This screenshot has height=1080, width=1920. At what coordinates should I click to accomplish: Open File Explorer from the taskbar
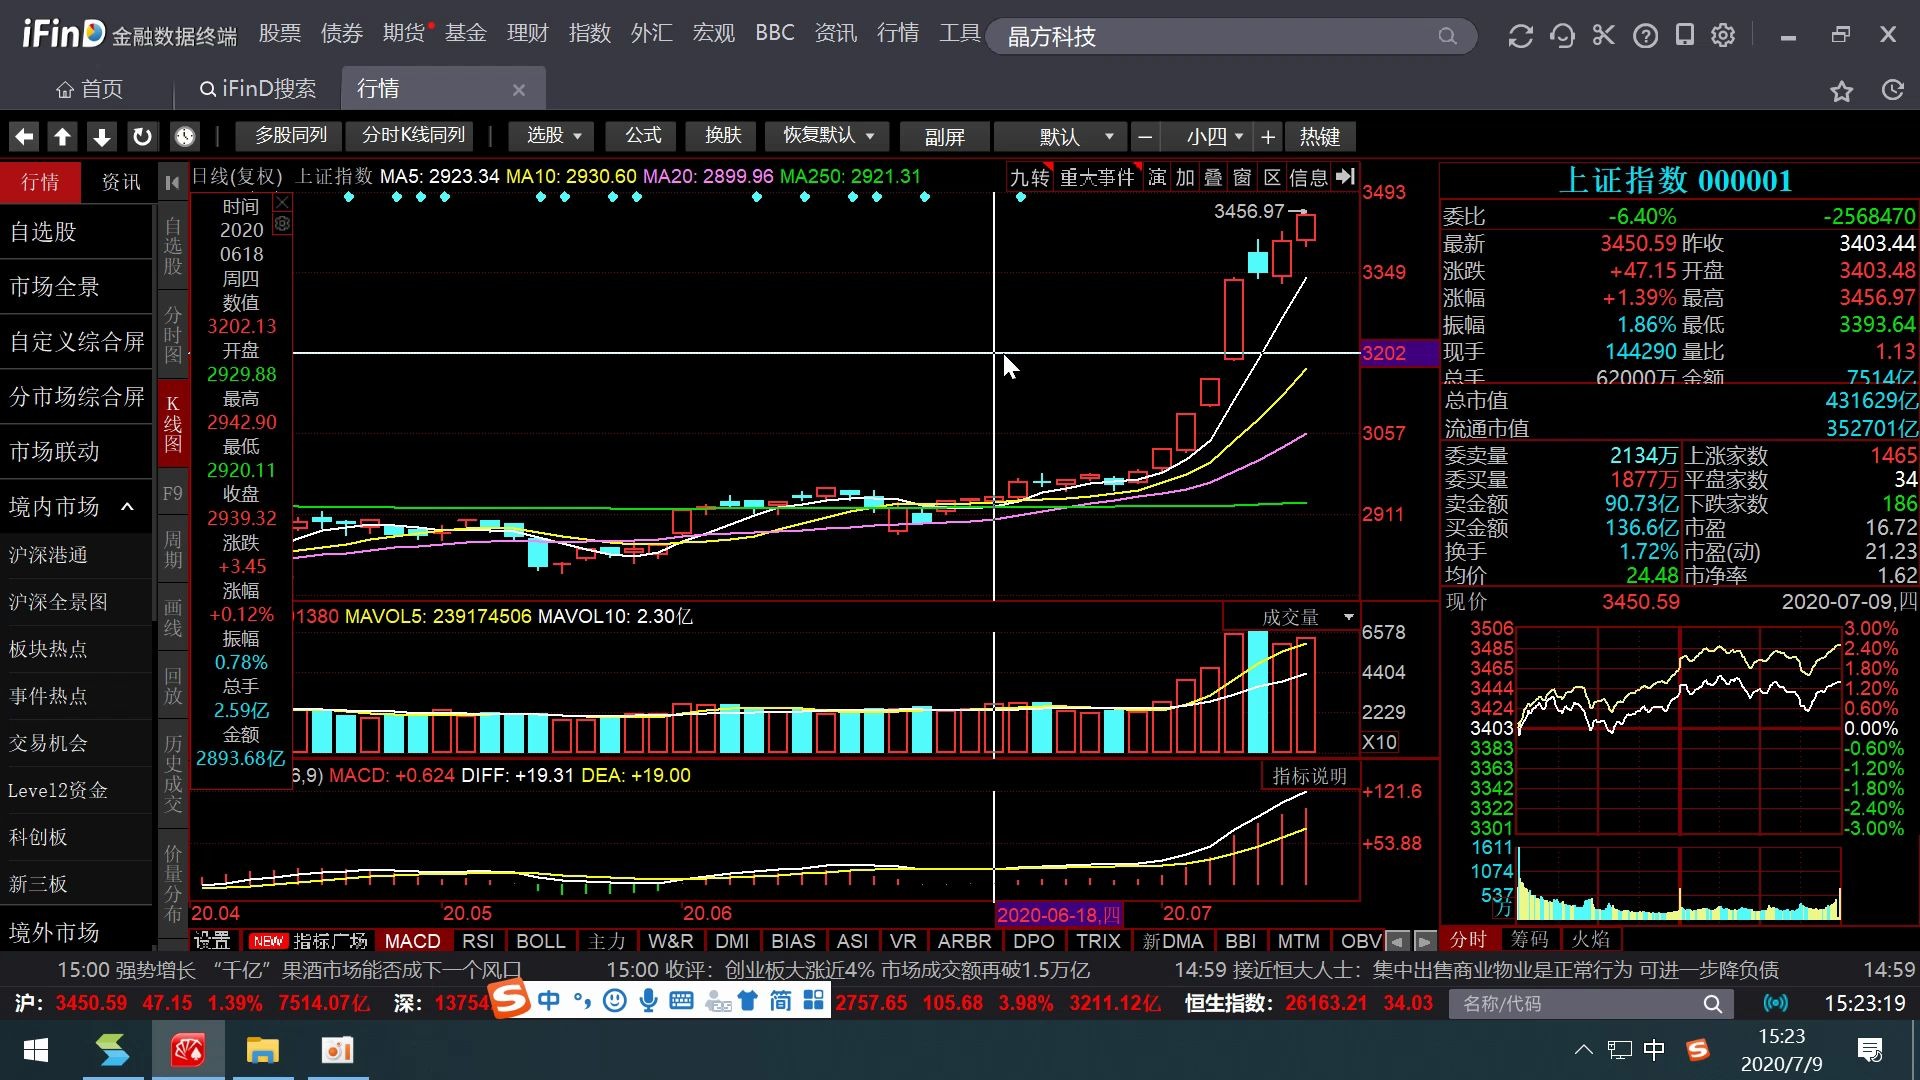262,1050
